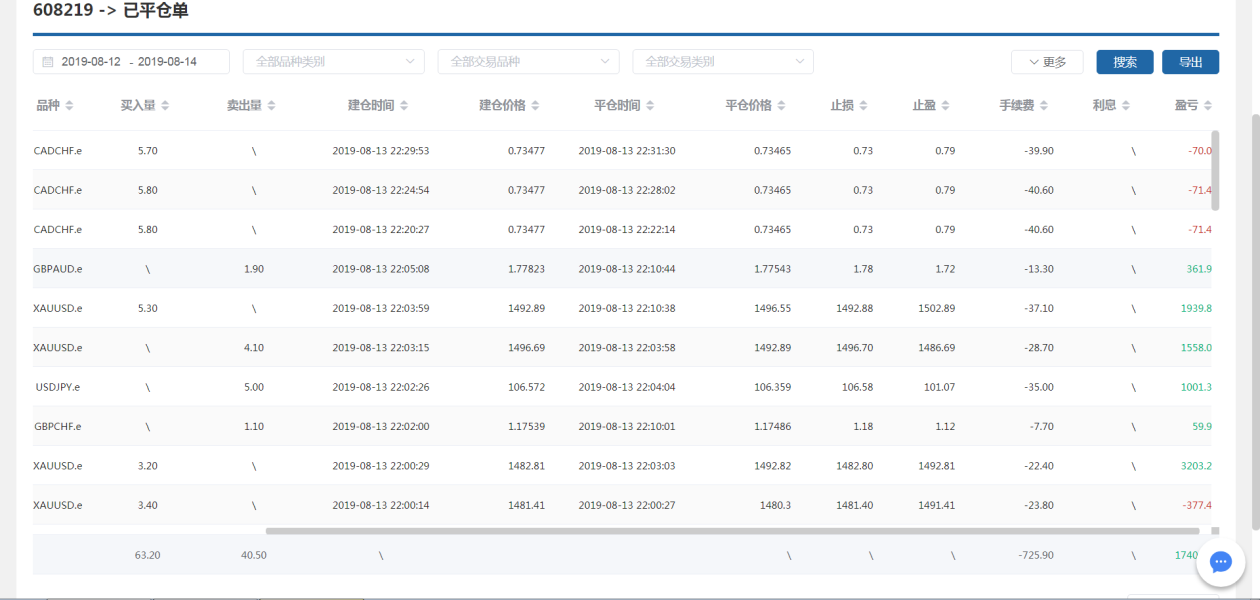Viewport: 1260px width, 600px height.
Task: Sort by 盈亏 column arrows
Action: pos(1206,106)
